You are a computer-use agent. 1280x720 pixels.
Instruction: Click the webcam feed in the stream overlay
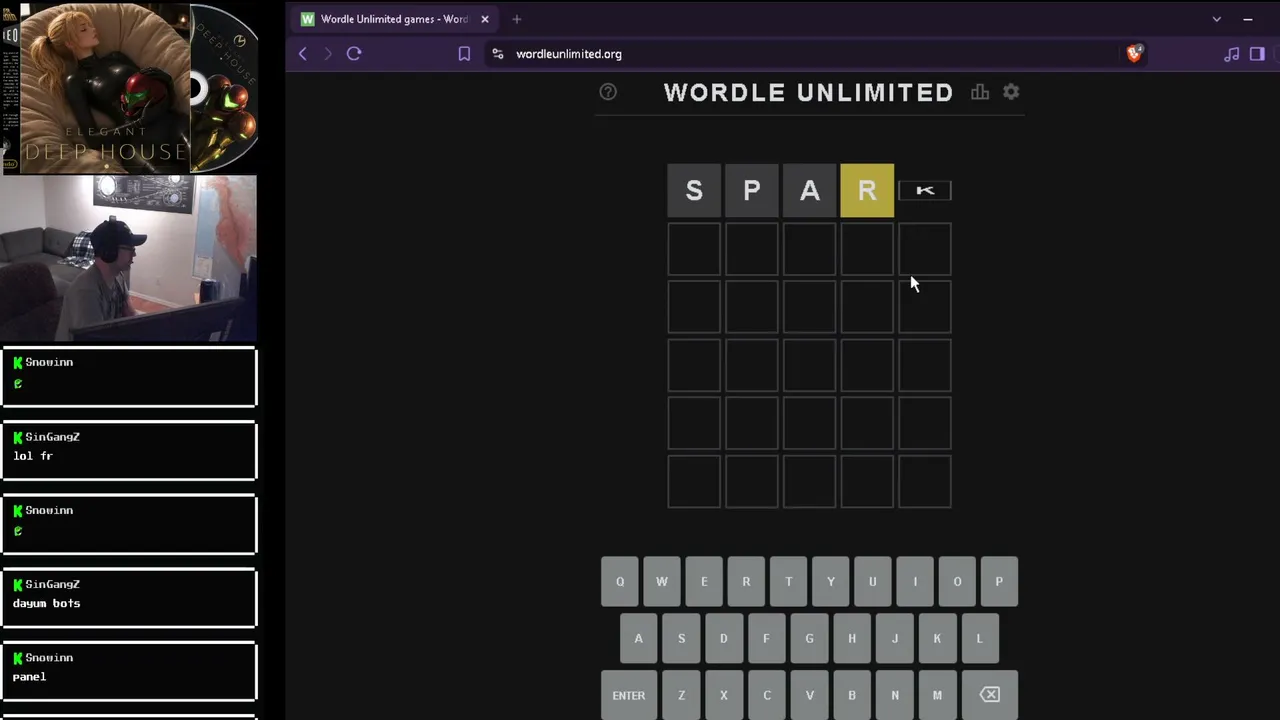coord(129,259)
